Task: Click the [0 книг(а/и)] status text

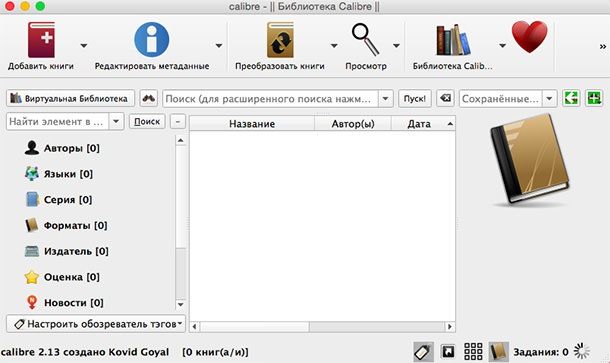Action: [215, 352]
